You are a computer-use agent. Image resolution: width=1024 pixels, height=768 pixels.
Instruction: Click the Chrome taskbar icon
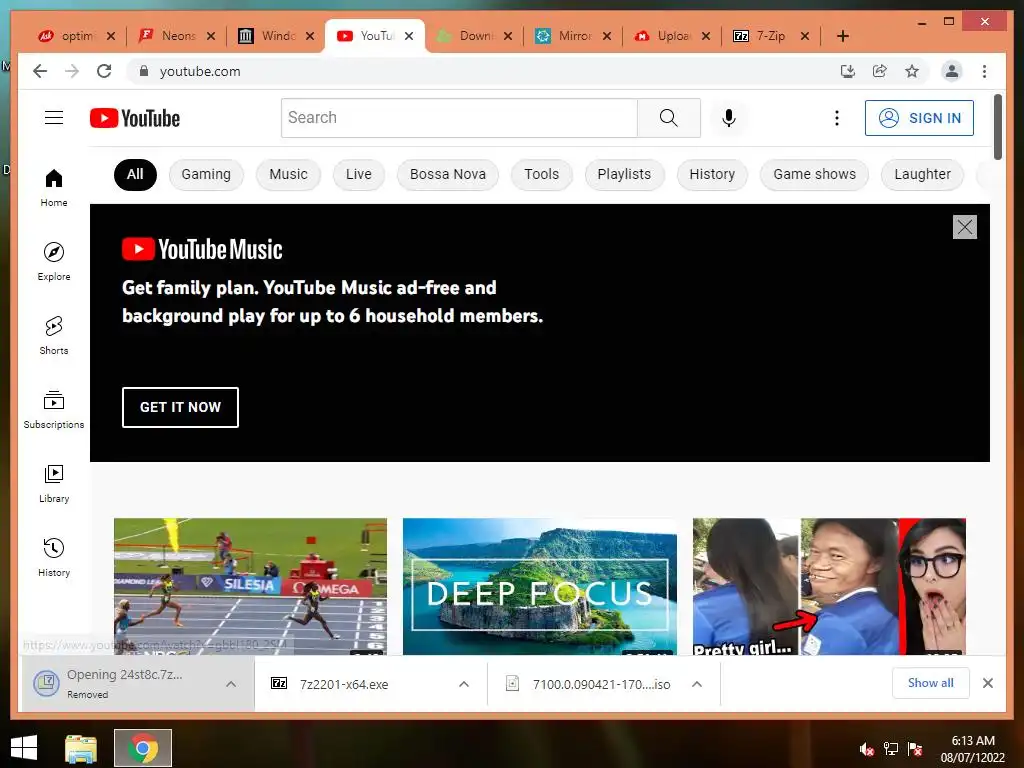tap(143, 748)
